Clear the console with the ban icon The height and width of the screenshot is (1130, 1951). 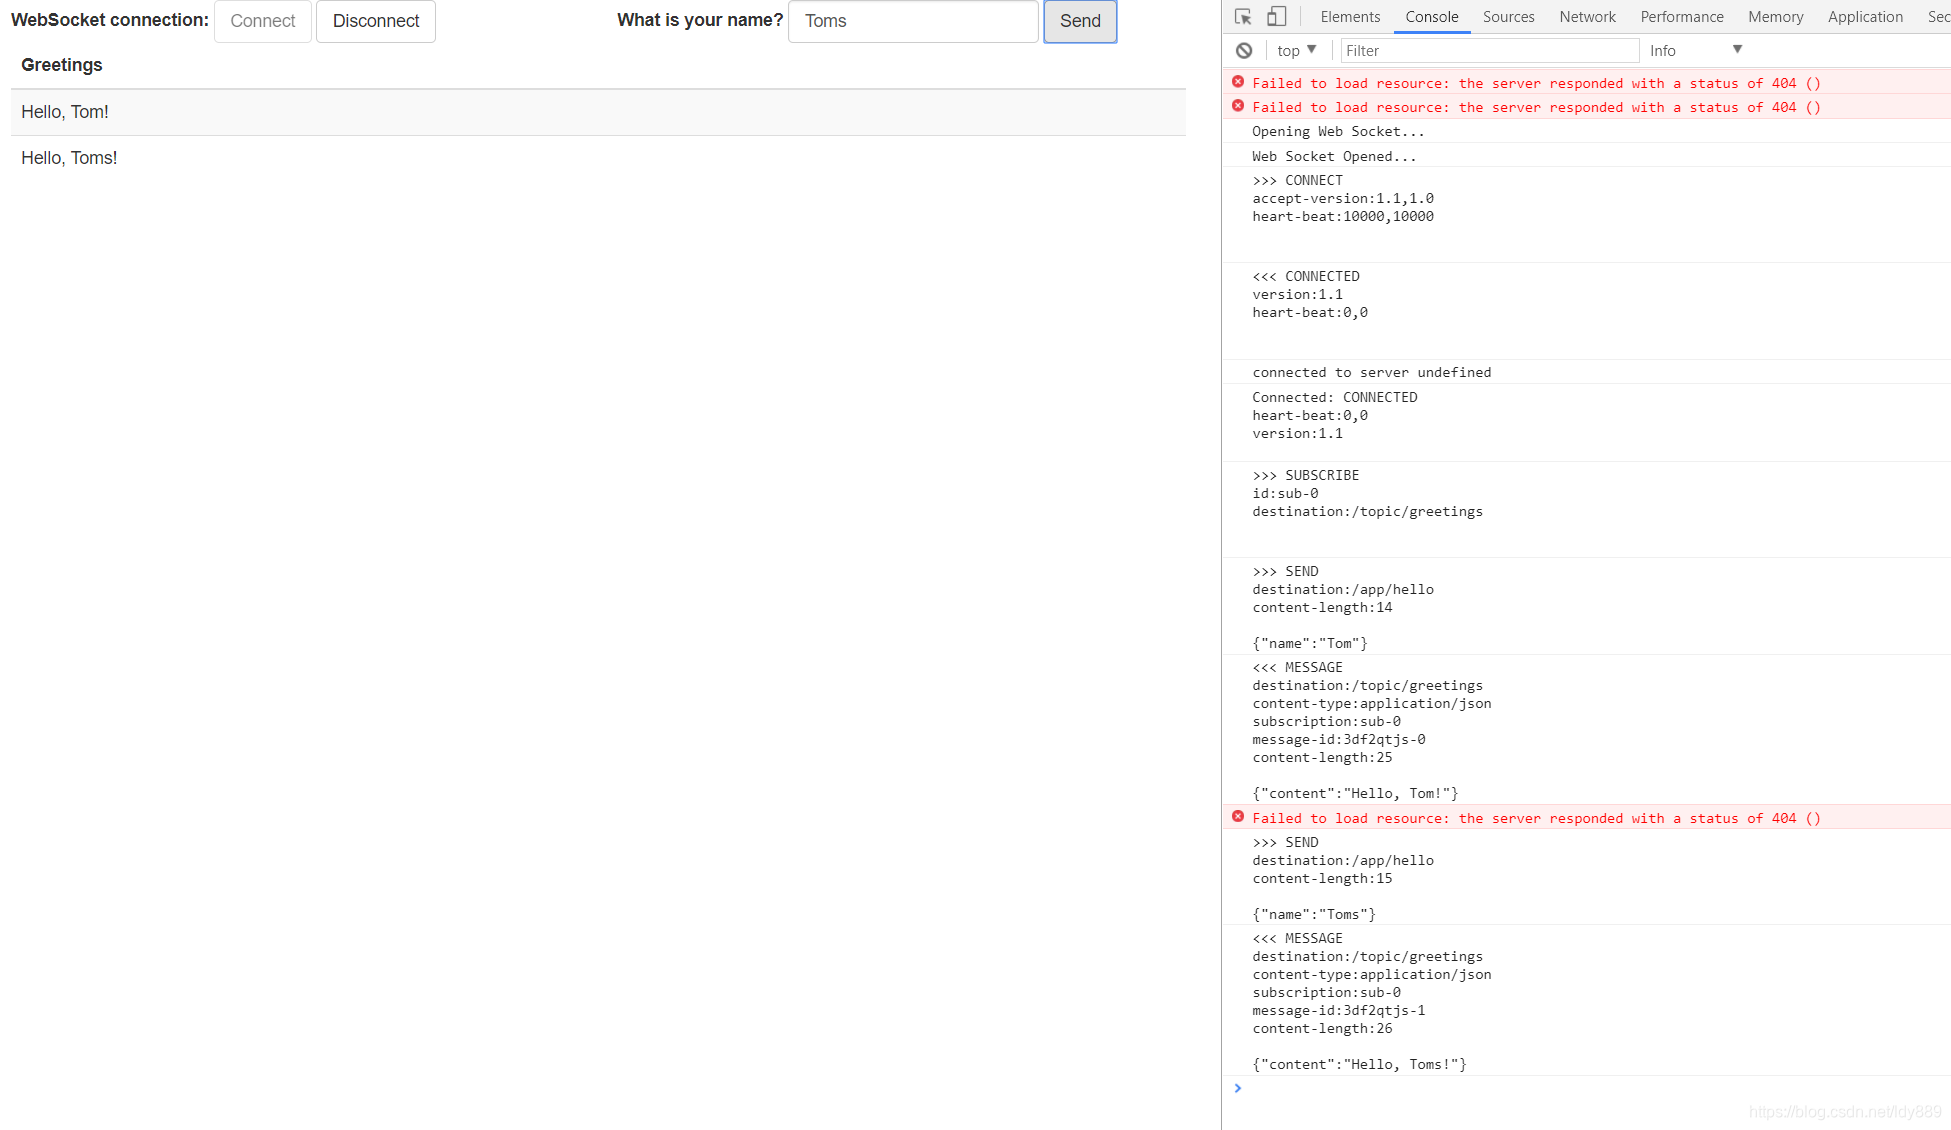point(1244,50)
